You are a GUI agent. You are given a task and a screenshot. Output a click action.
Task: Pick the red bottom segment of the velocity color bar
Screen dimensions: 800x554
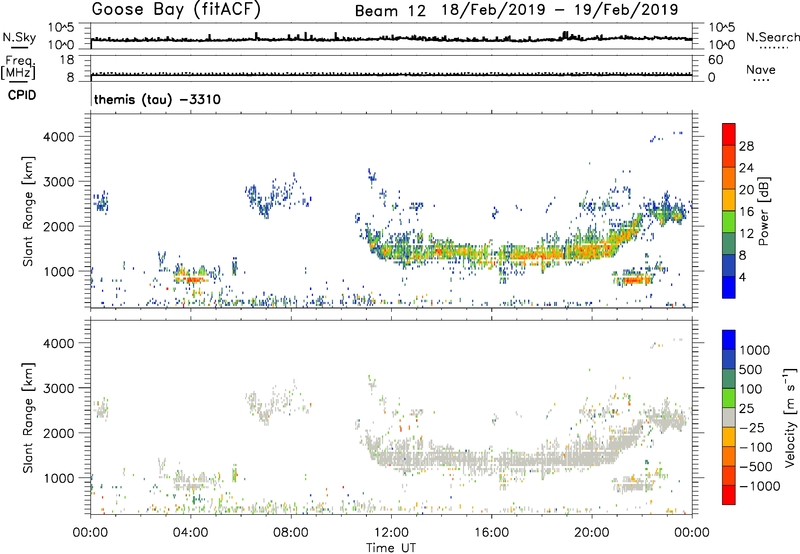tap(729, 495)
